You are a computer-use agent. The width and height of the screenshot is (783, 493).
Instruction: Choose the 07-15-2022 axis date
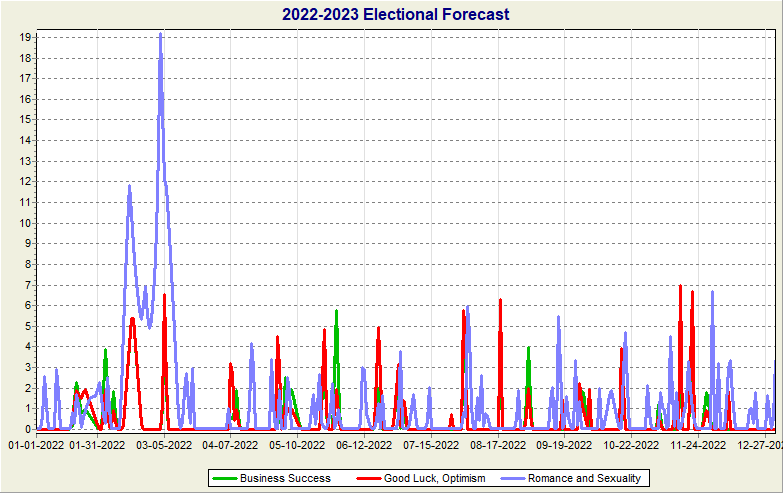431,444
